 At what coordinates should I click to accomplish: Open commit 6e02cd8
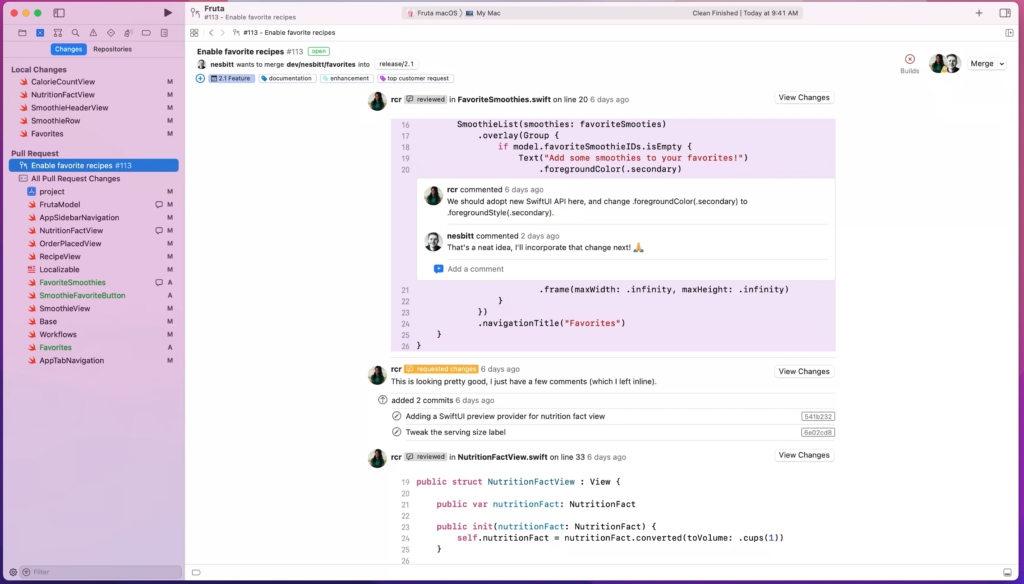818,432
